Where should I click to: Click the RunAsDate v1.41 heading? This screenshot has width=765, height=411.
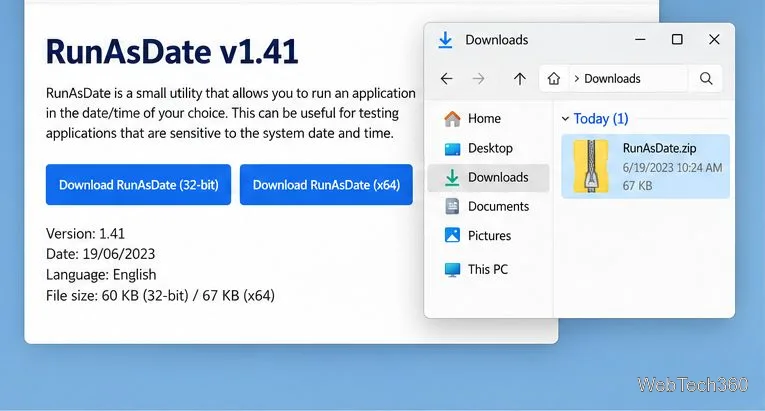(172, 52)
